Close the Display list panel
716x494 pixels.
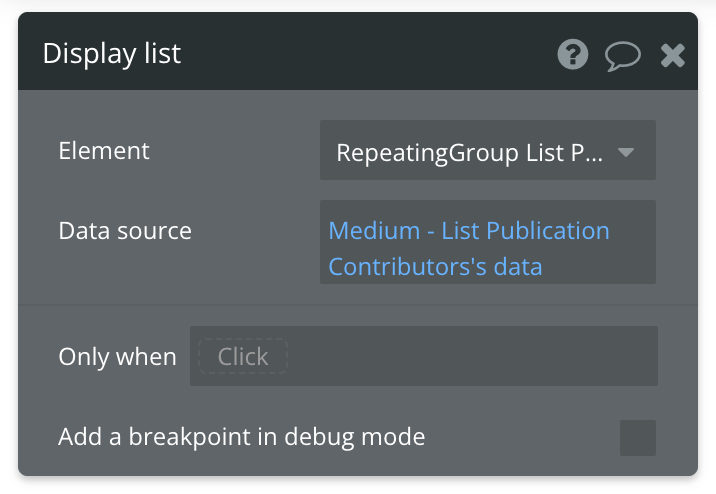tap(673, 55)
